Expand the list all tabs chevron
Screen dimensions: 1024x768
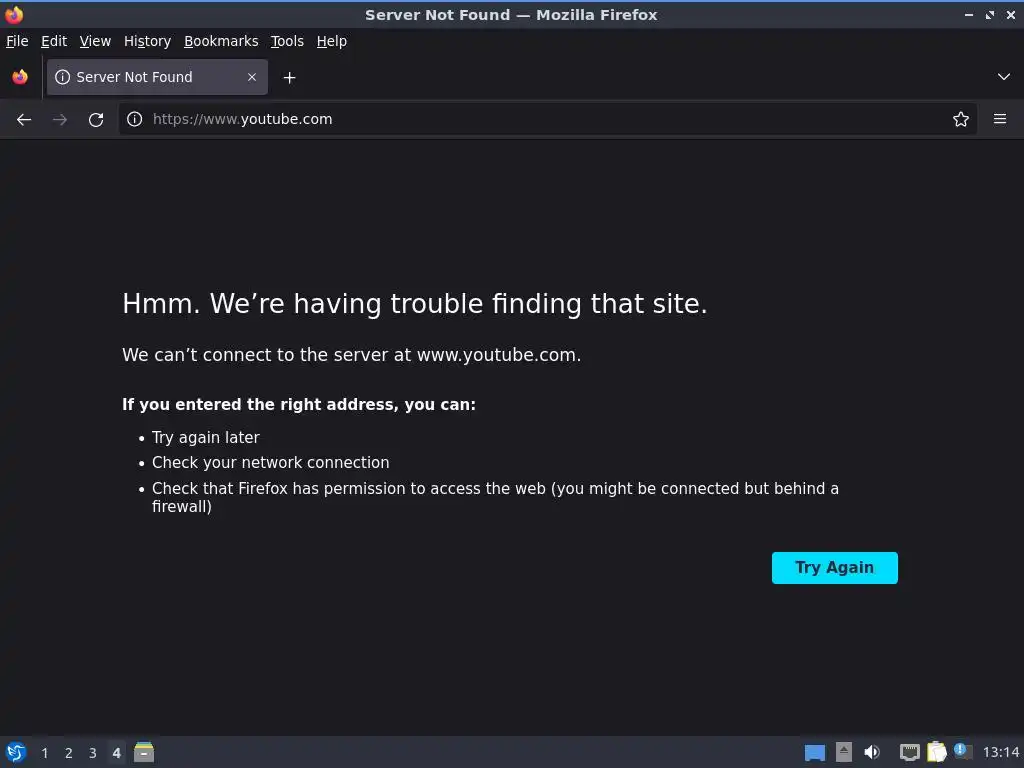pos(1004,77)
